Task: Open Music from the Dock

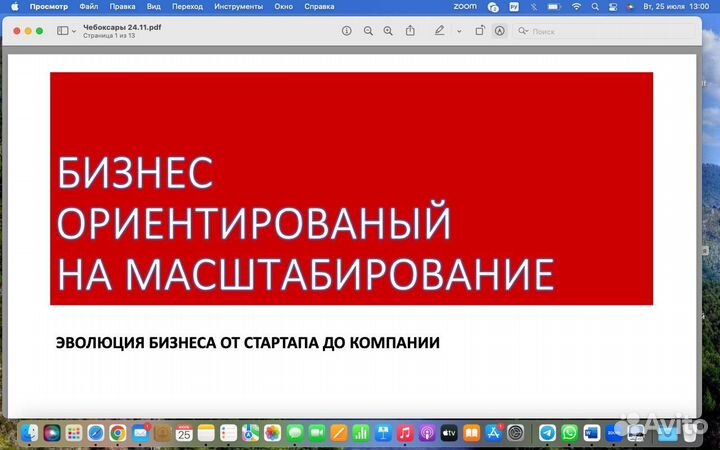Action: point(405,433)
